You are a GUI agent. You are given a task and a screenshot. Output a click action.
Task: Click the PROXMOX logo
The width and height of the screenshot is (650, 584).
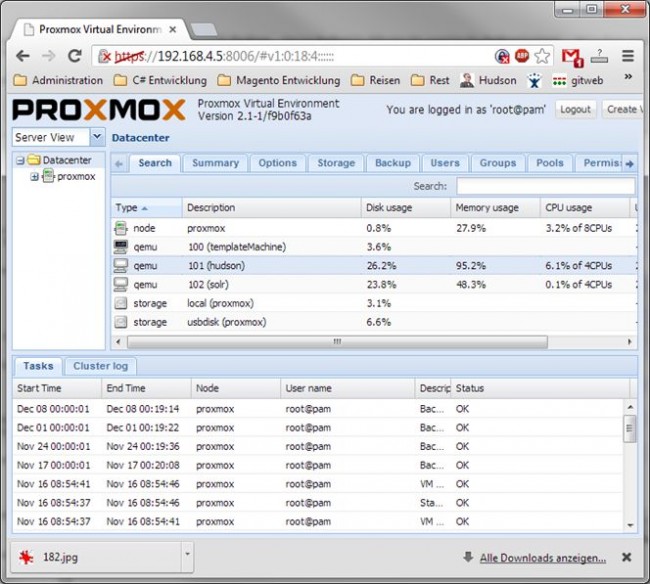99,110
